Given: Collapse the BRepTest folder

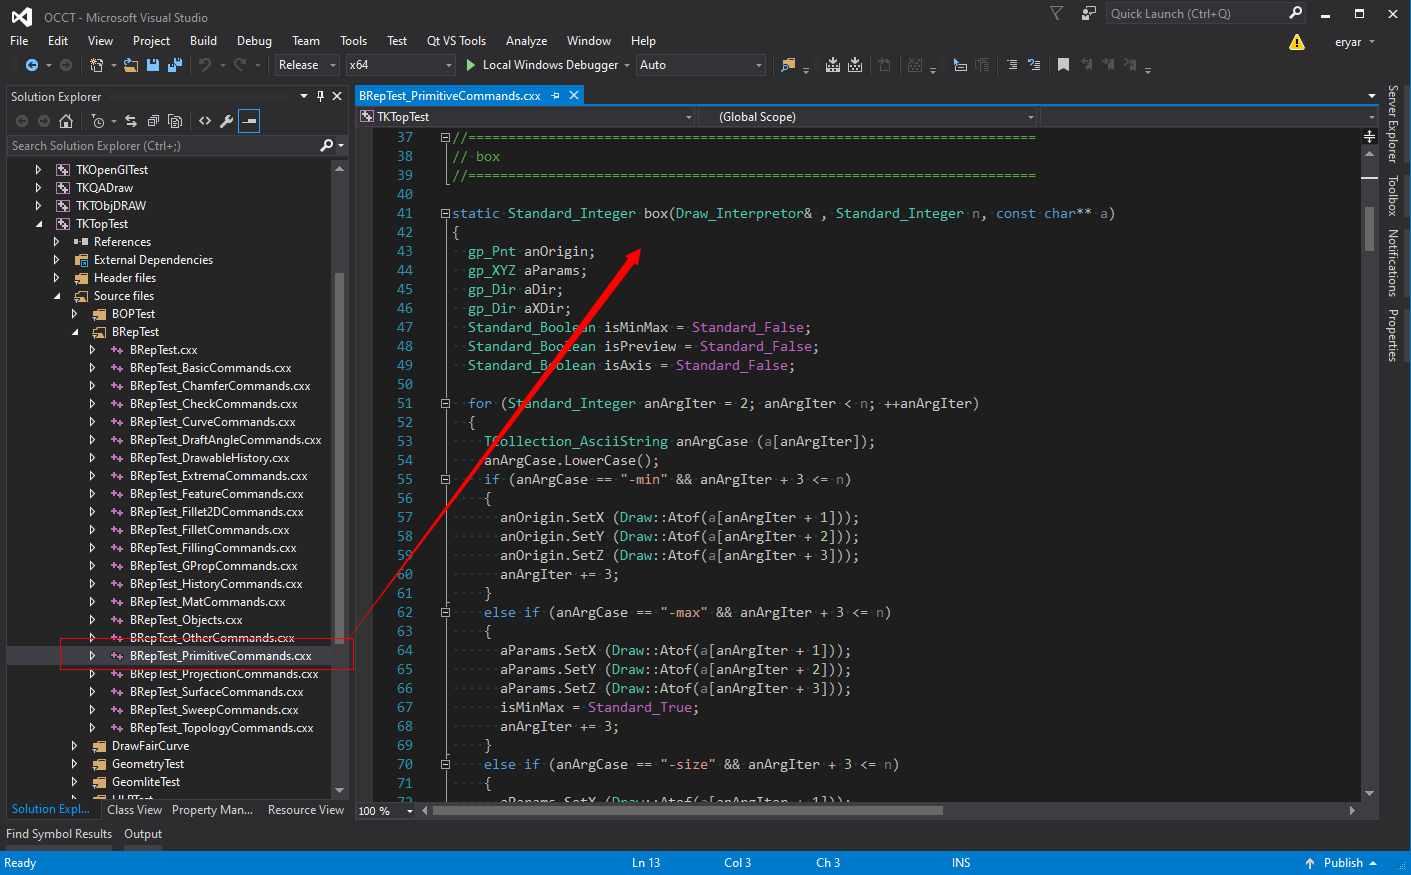Looking at the screenshot, I should click(75, 332).
